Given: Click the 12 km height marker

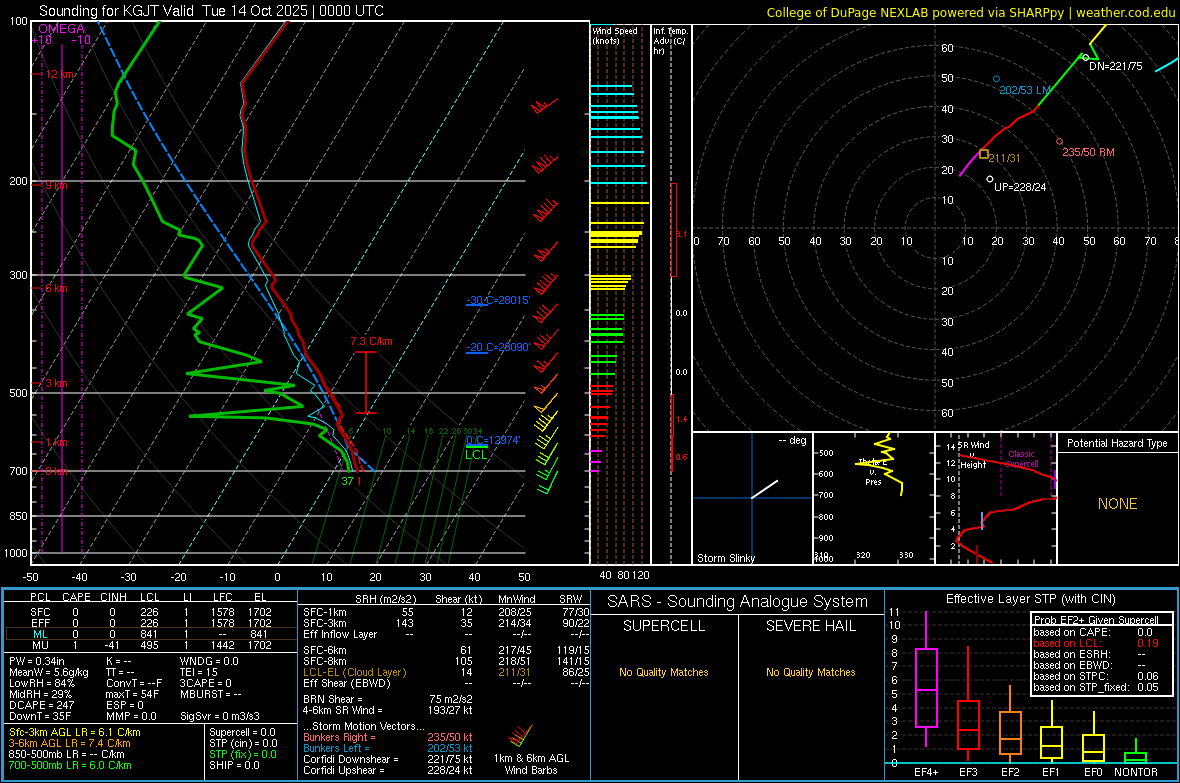Looking at the screenshot, I should (x=59, y=75).
